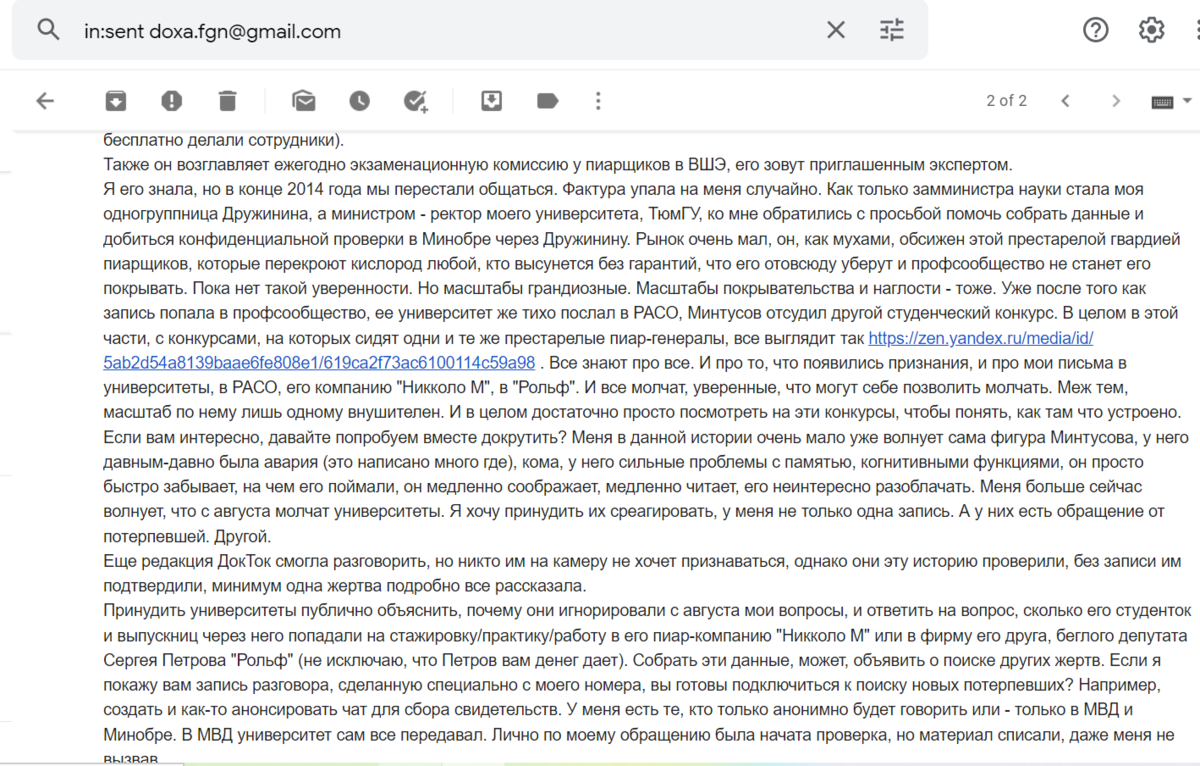Click the text 'бесплатно делали сотрудники'

[x=219, y=140]
